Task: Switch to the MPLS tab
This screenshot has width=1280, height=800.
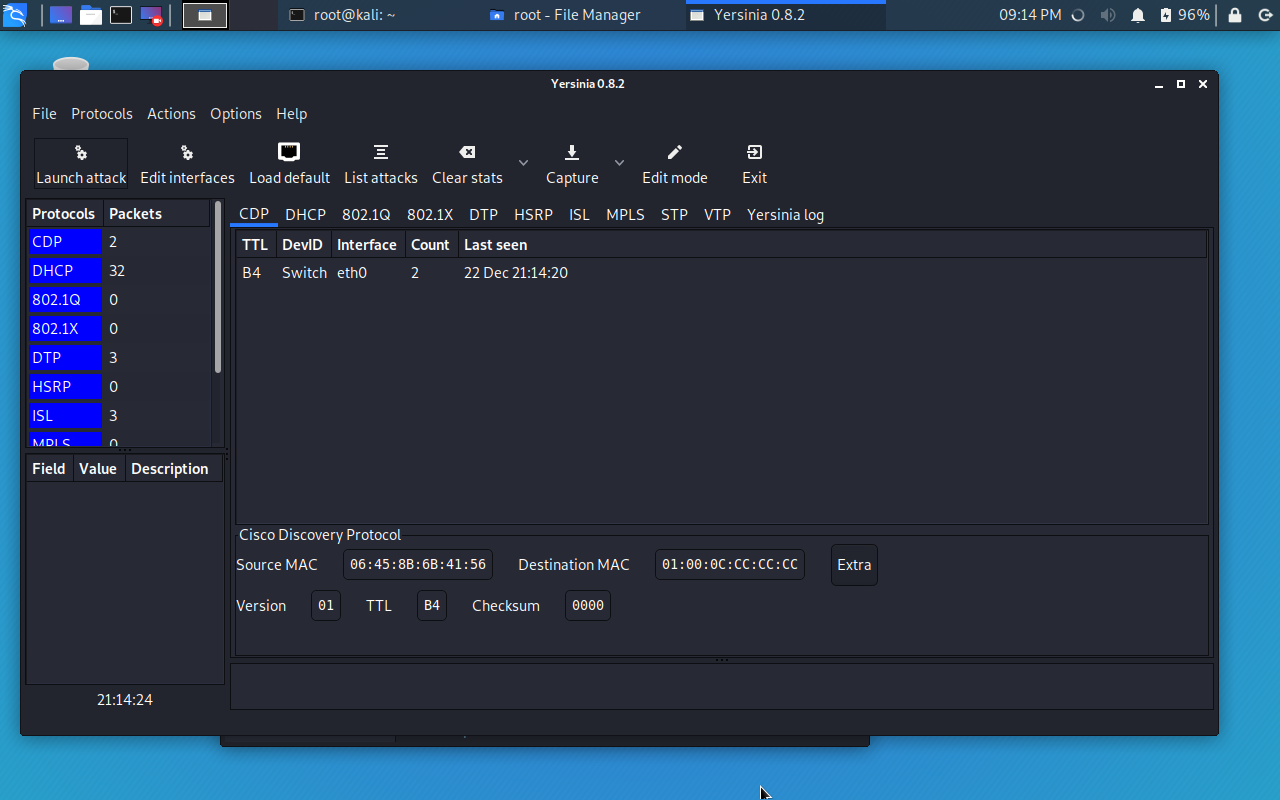Action: 625,215
